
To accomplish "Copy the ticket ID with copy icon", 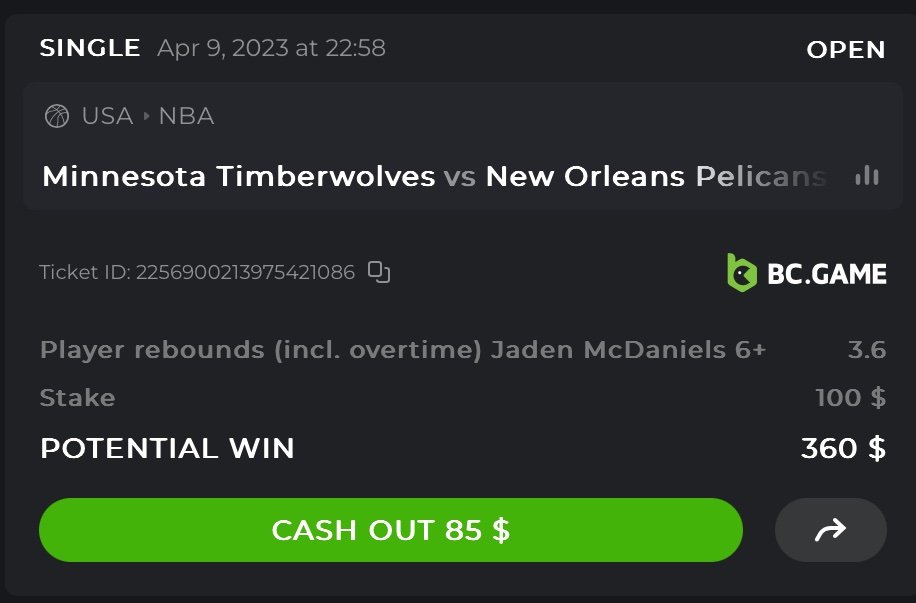I will click(379, 271).
